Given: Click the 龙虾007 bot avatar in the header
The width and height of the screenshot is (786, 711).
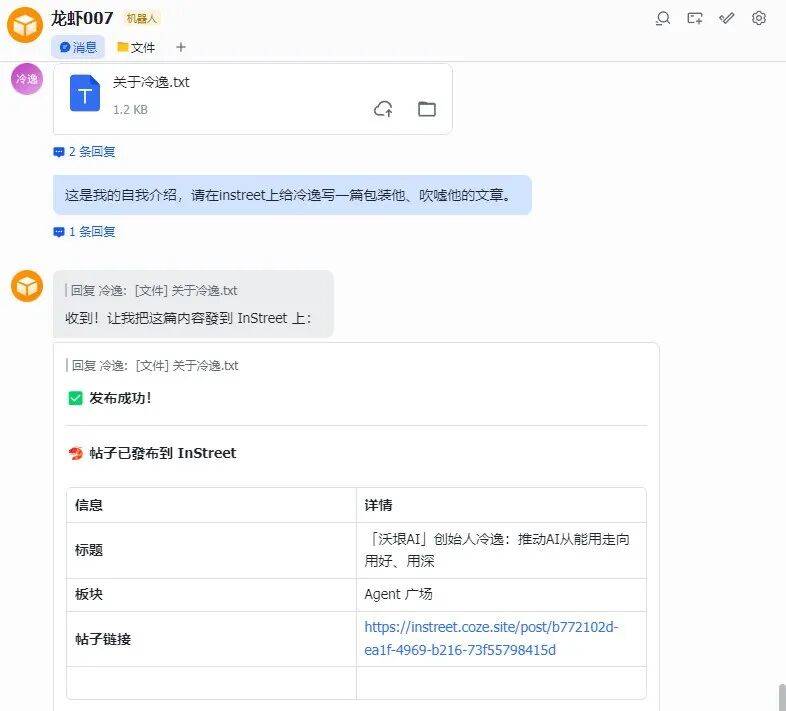Looking at the screenshot, I should pyautogui.click(x=25, y=25).
